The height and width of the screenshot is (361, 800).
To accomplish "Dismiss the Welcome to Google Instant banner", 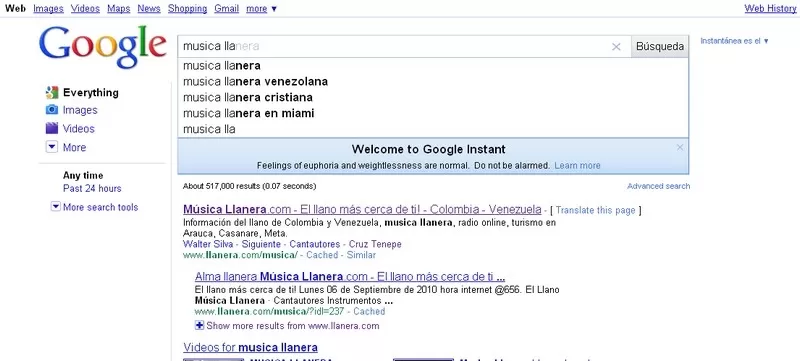I will pos(680,147).
